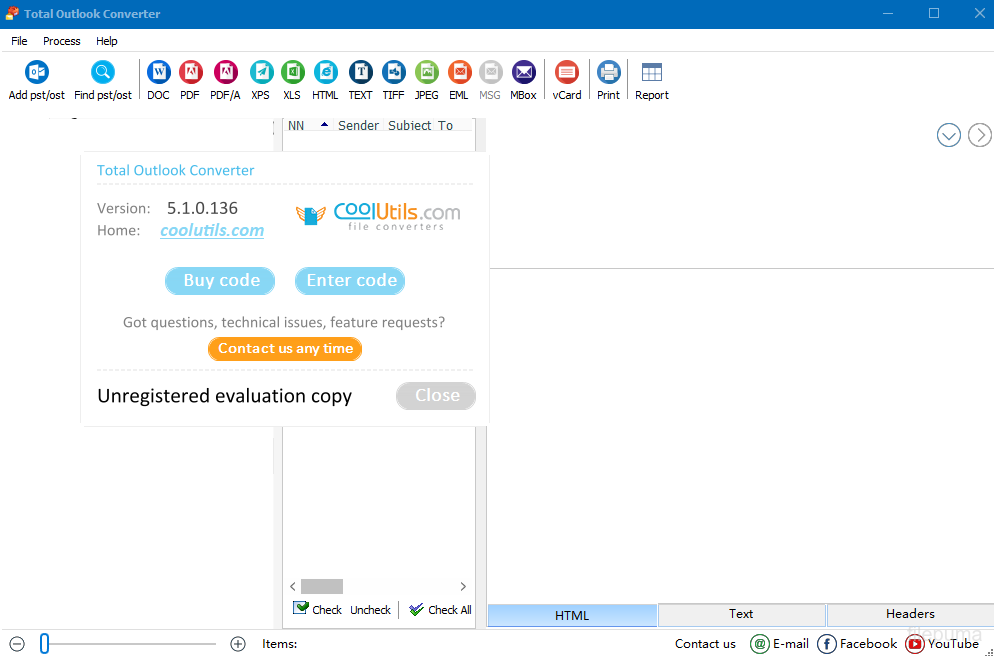Check selected items with Check button
Screen dimensions: 994x656
click(x=317, y=609)
